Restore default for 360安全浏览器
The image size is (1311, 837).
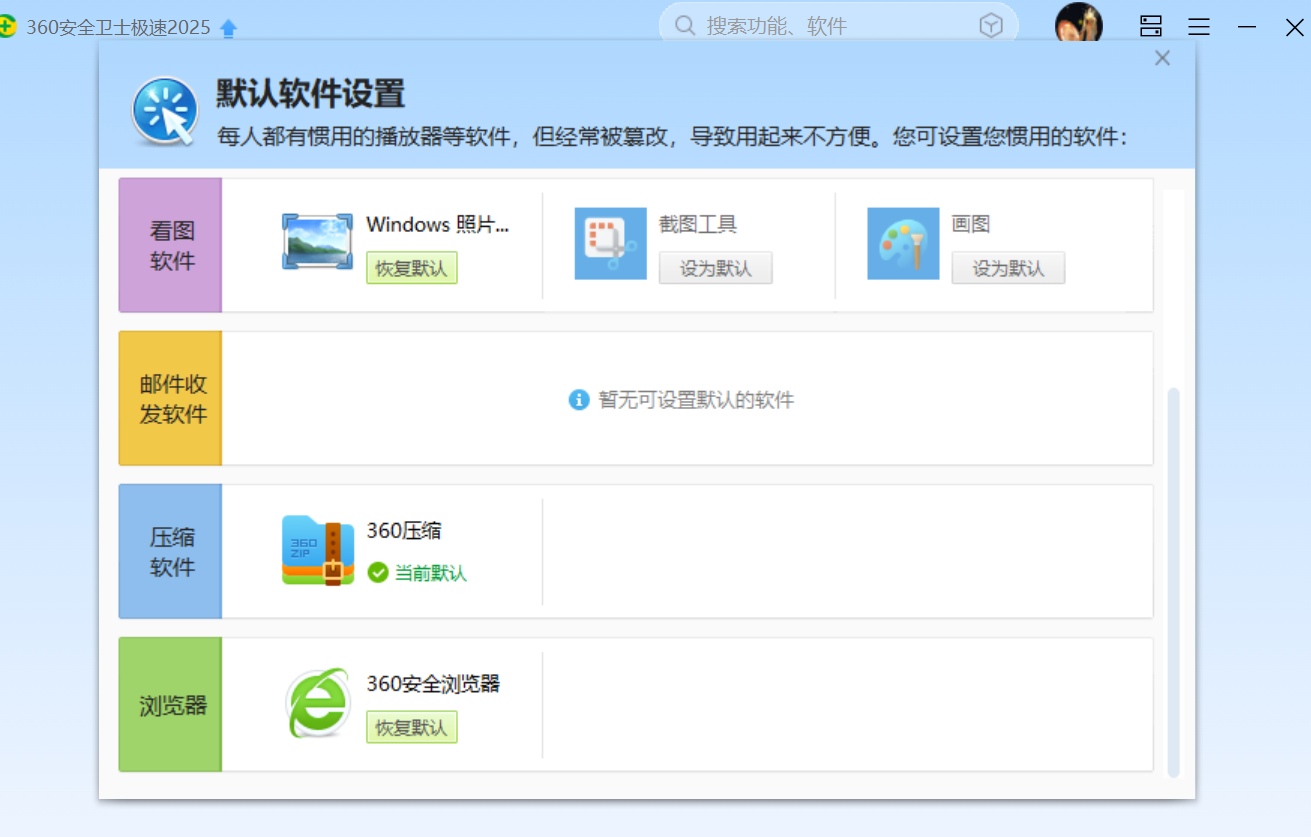click(x=411, y=727)
